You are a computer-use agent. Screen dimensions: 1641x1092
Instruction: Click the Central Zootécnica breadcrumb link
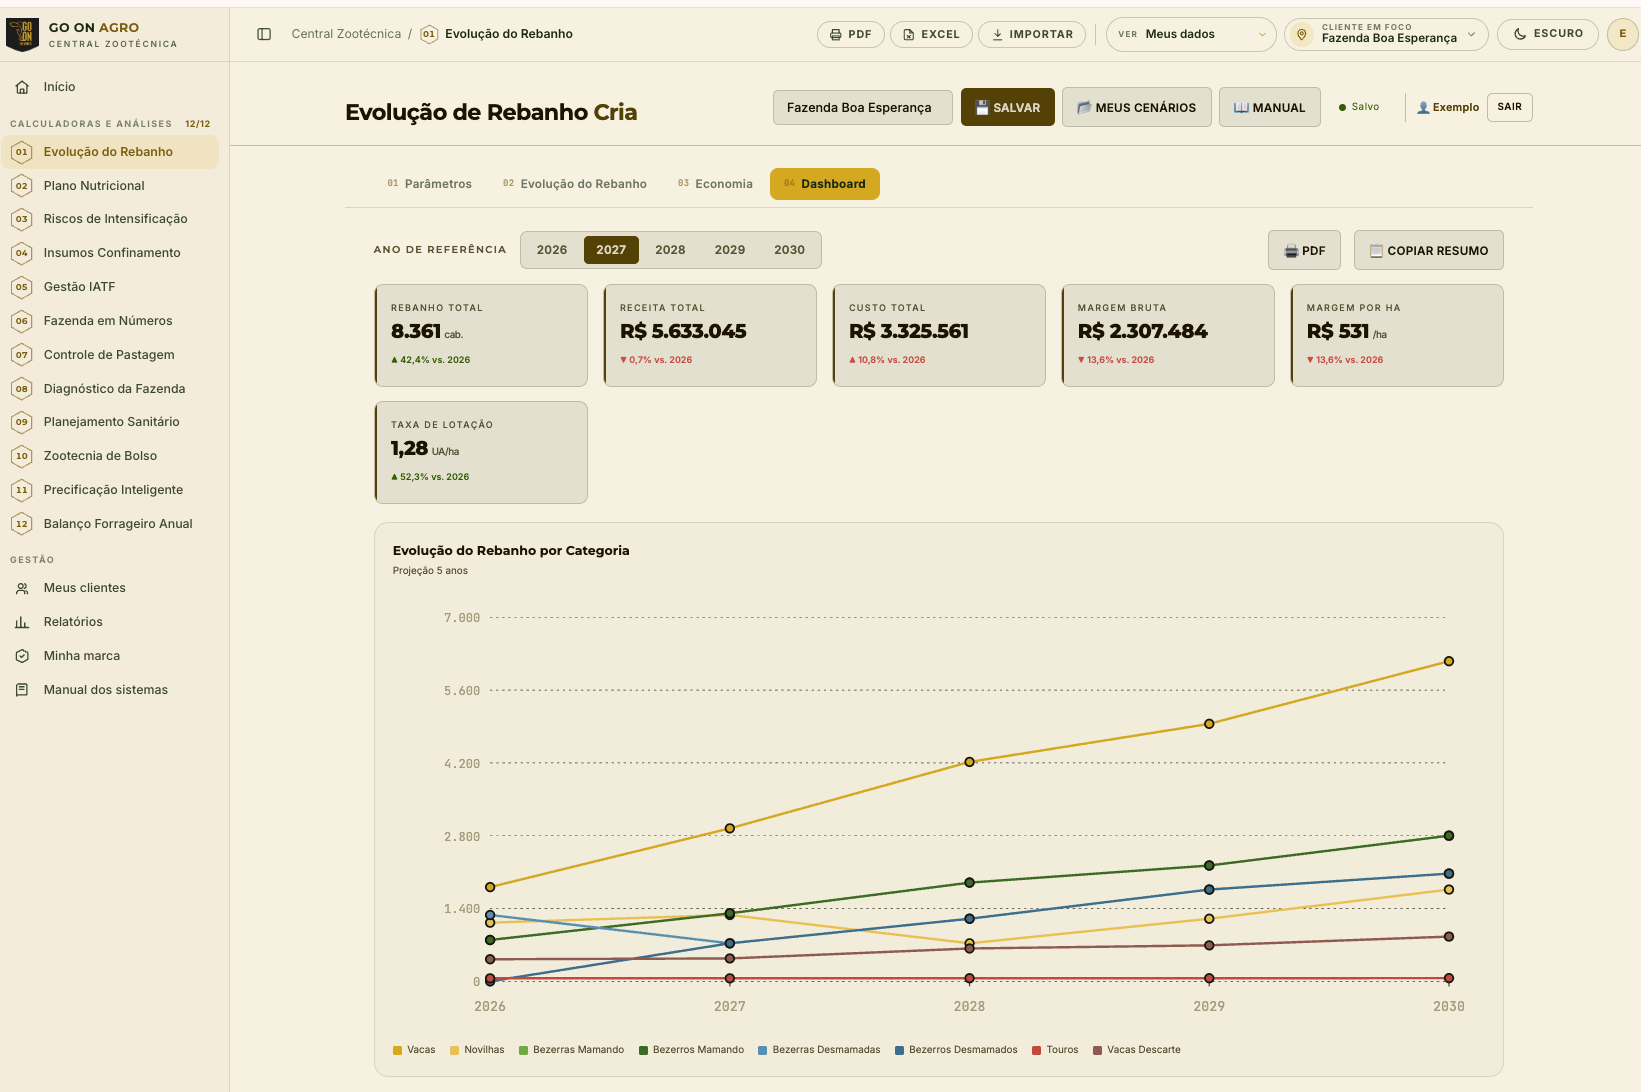click(x=346, y=34)
